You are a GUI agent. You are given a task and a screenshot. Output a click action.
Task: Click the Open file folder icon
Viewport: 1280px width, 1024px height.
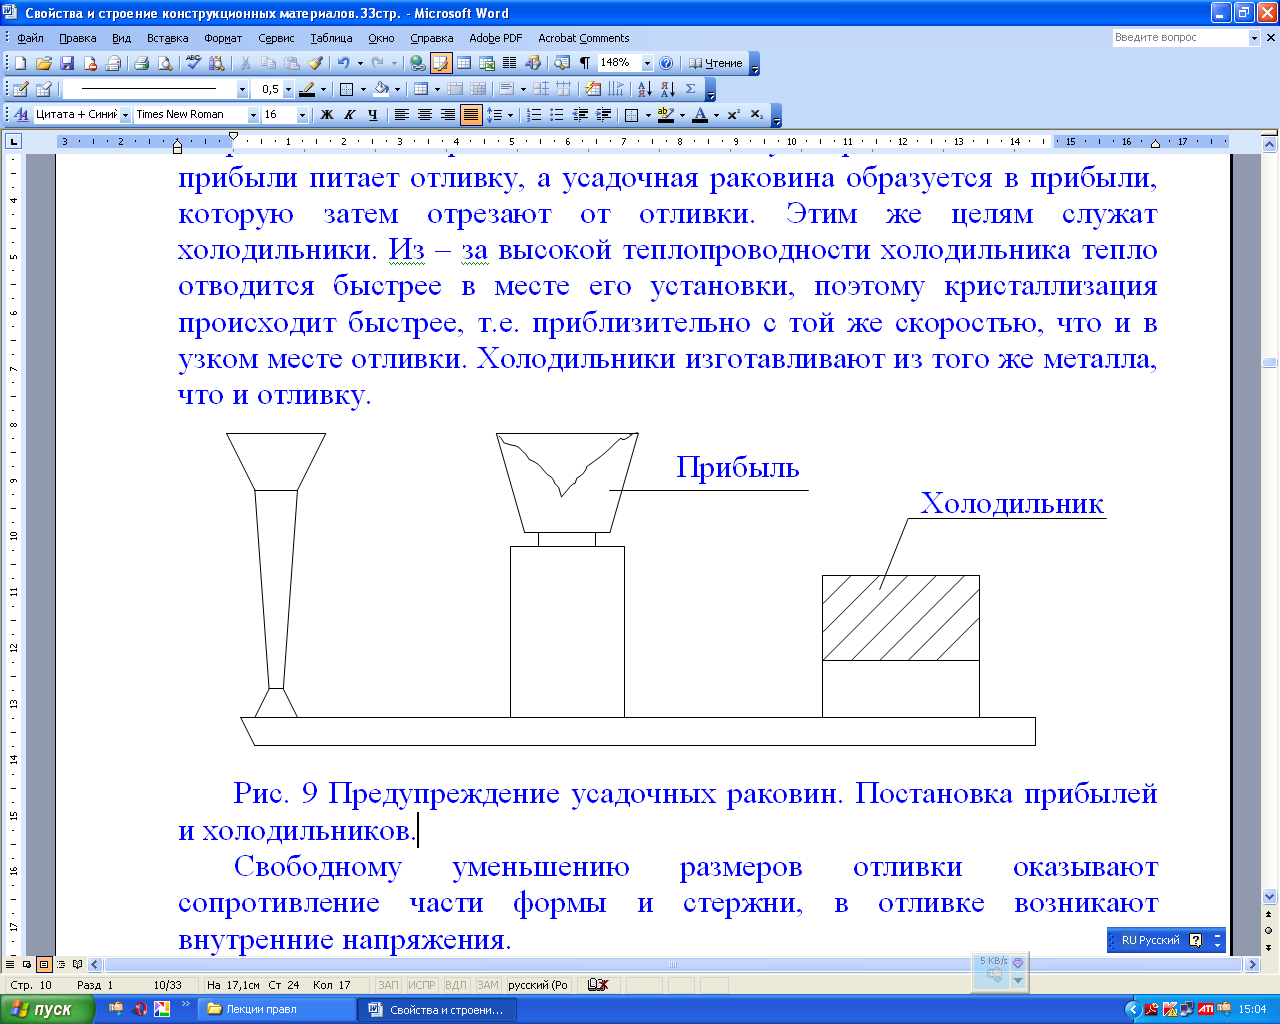43,63
